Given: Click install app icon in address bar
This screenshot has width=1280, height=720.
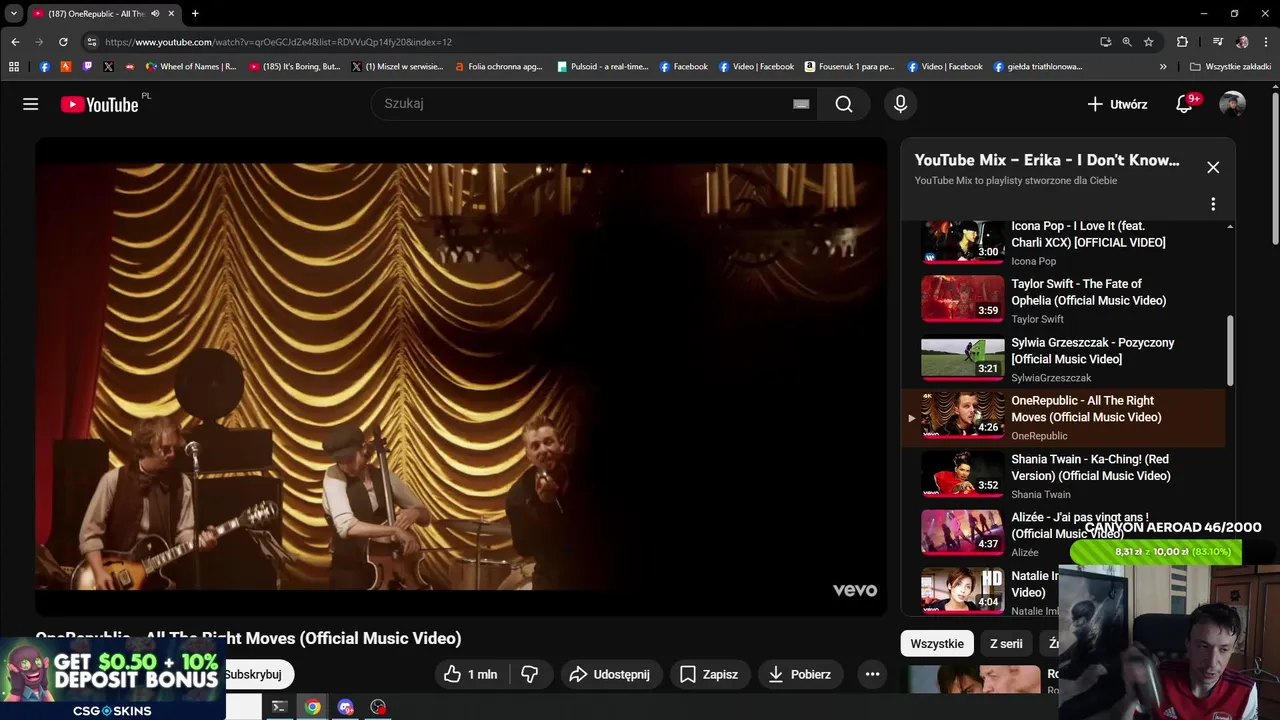Looking at the screenshot, I should coord(1105,42).
